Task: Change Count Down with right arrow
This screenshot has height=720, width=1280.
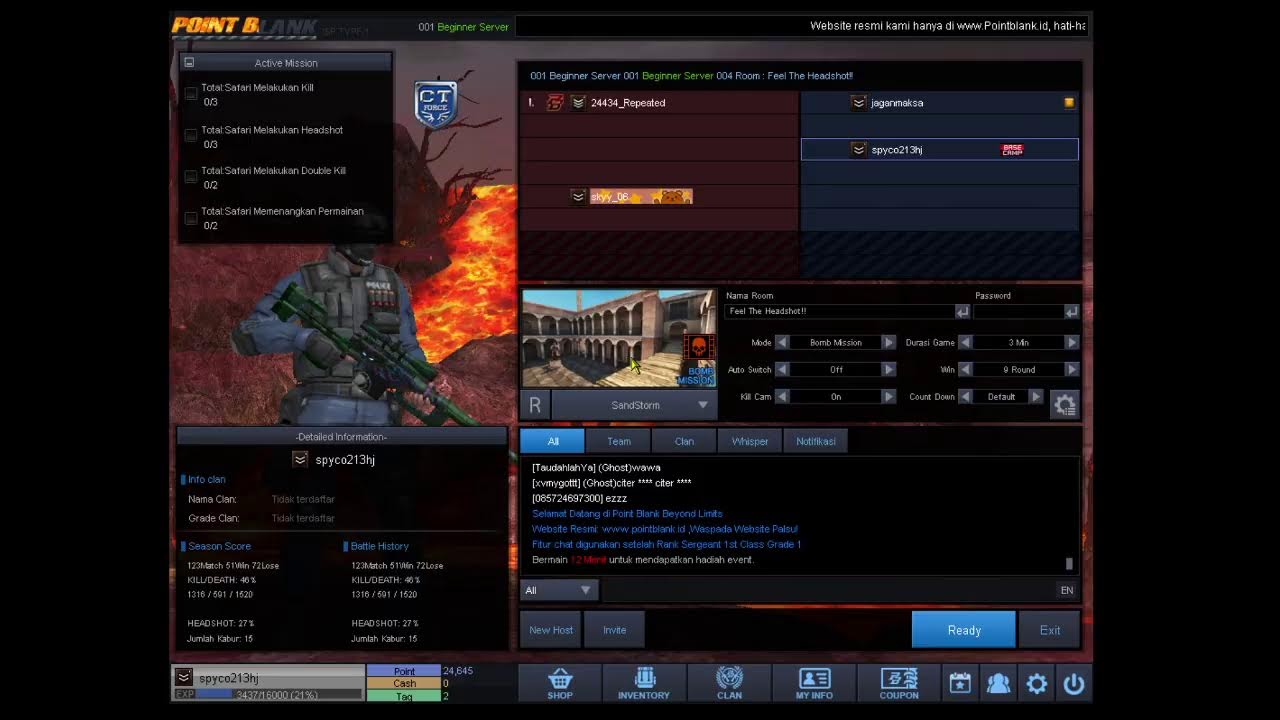Action: point(1036,396)
